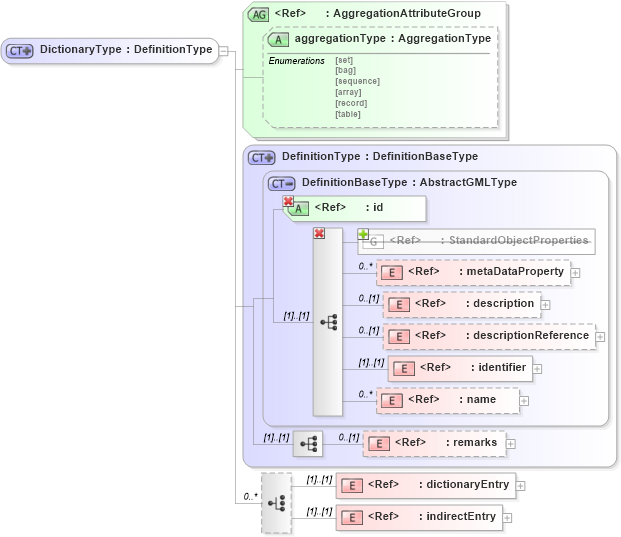The height and width of the screenshot is (537, 621).
Task: Select the DefinitionBaseType : AbstractGMLType label
Action: [410, 182]
